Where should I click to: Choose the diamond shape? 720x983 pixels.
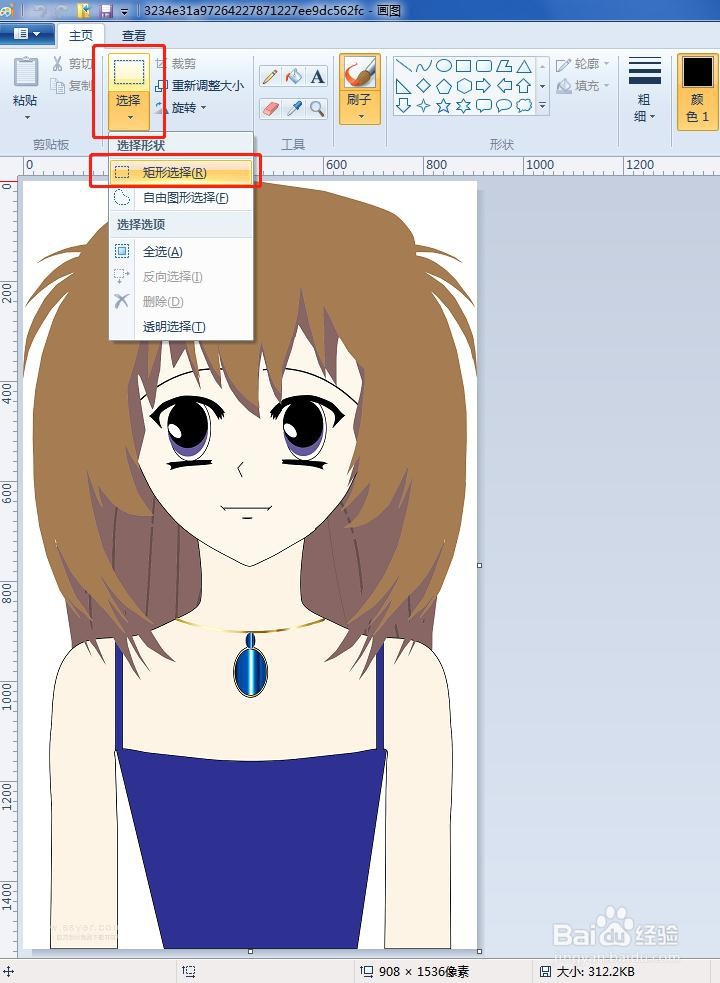pyautogui.click(x=424, y=85)
